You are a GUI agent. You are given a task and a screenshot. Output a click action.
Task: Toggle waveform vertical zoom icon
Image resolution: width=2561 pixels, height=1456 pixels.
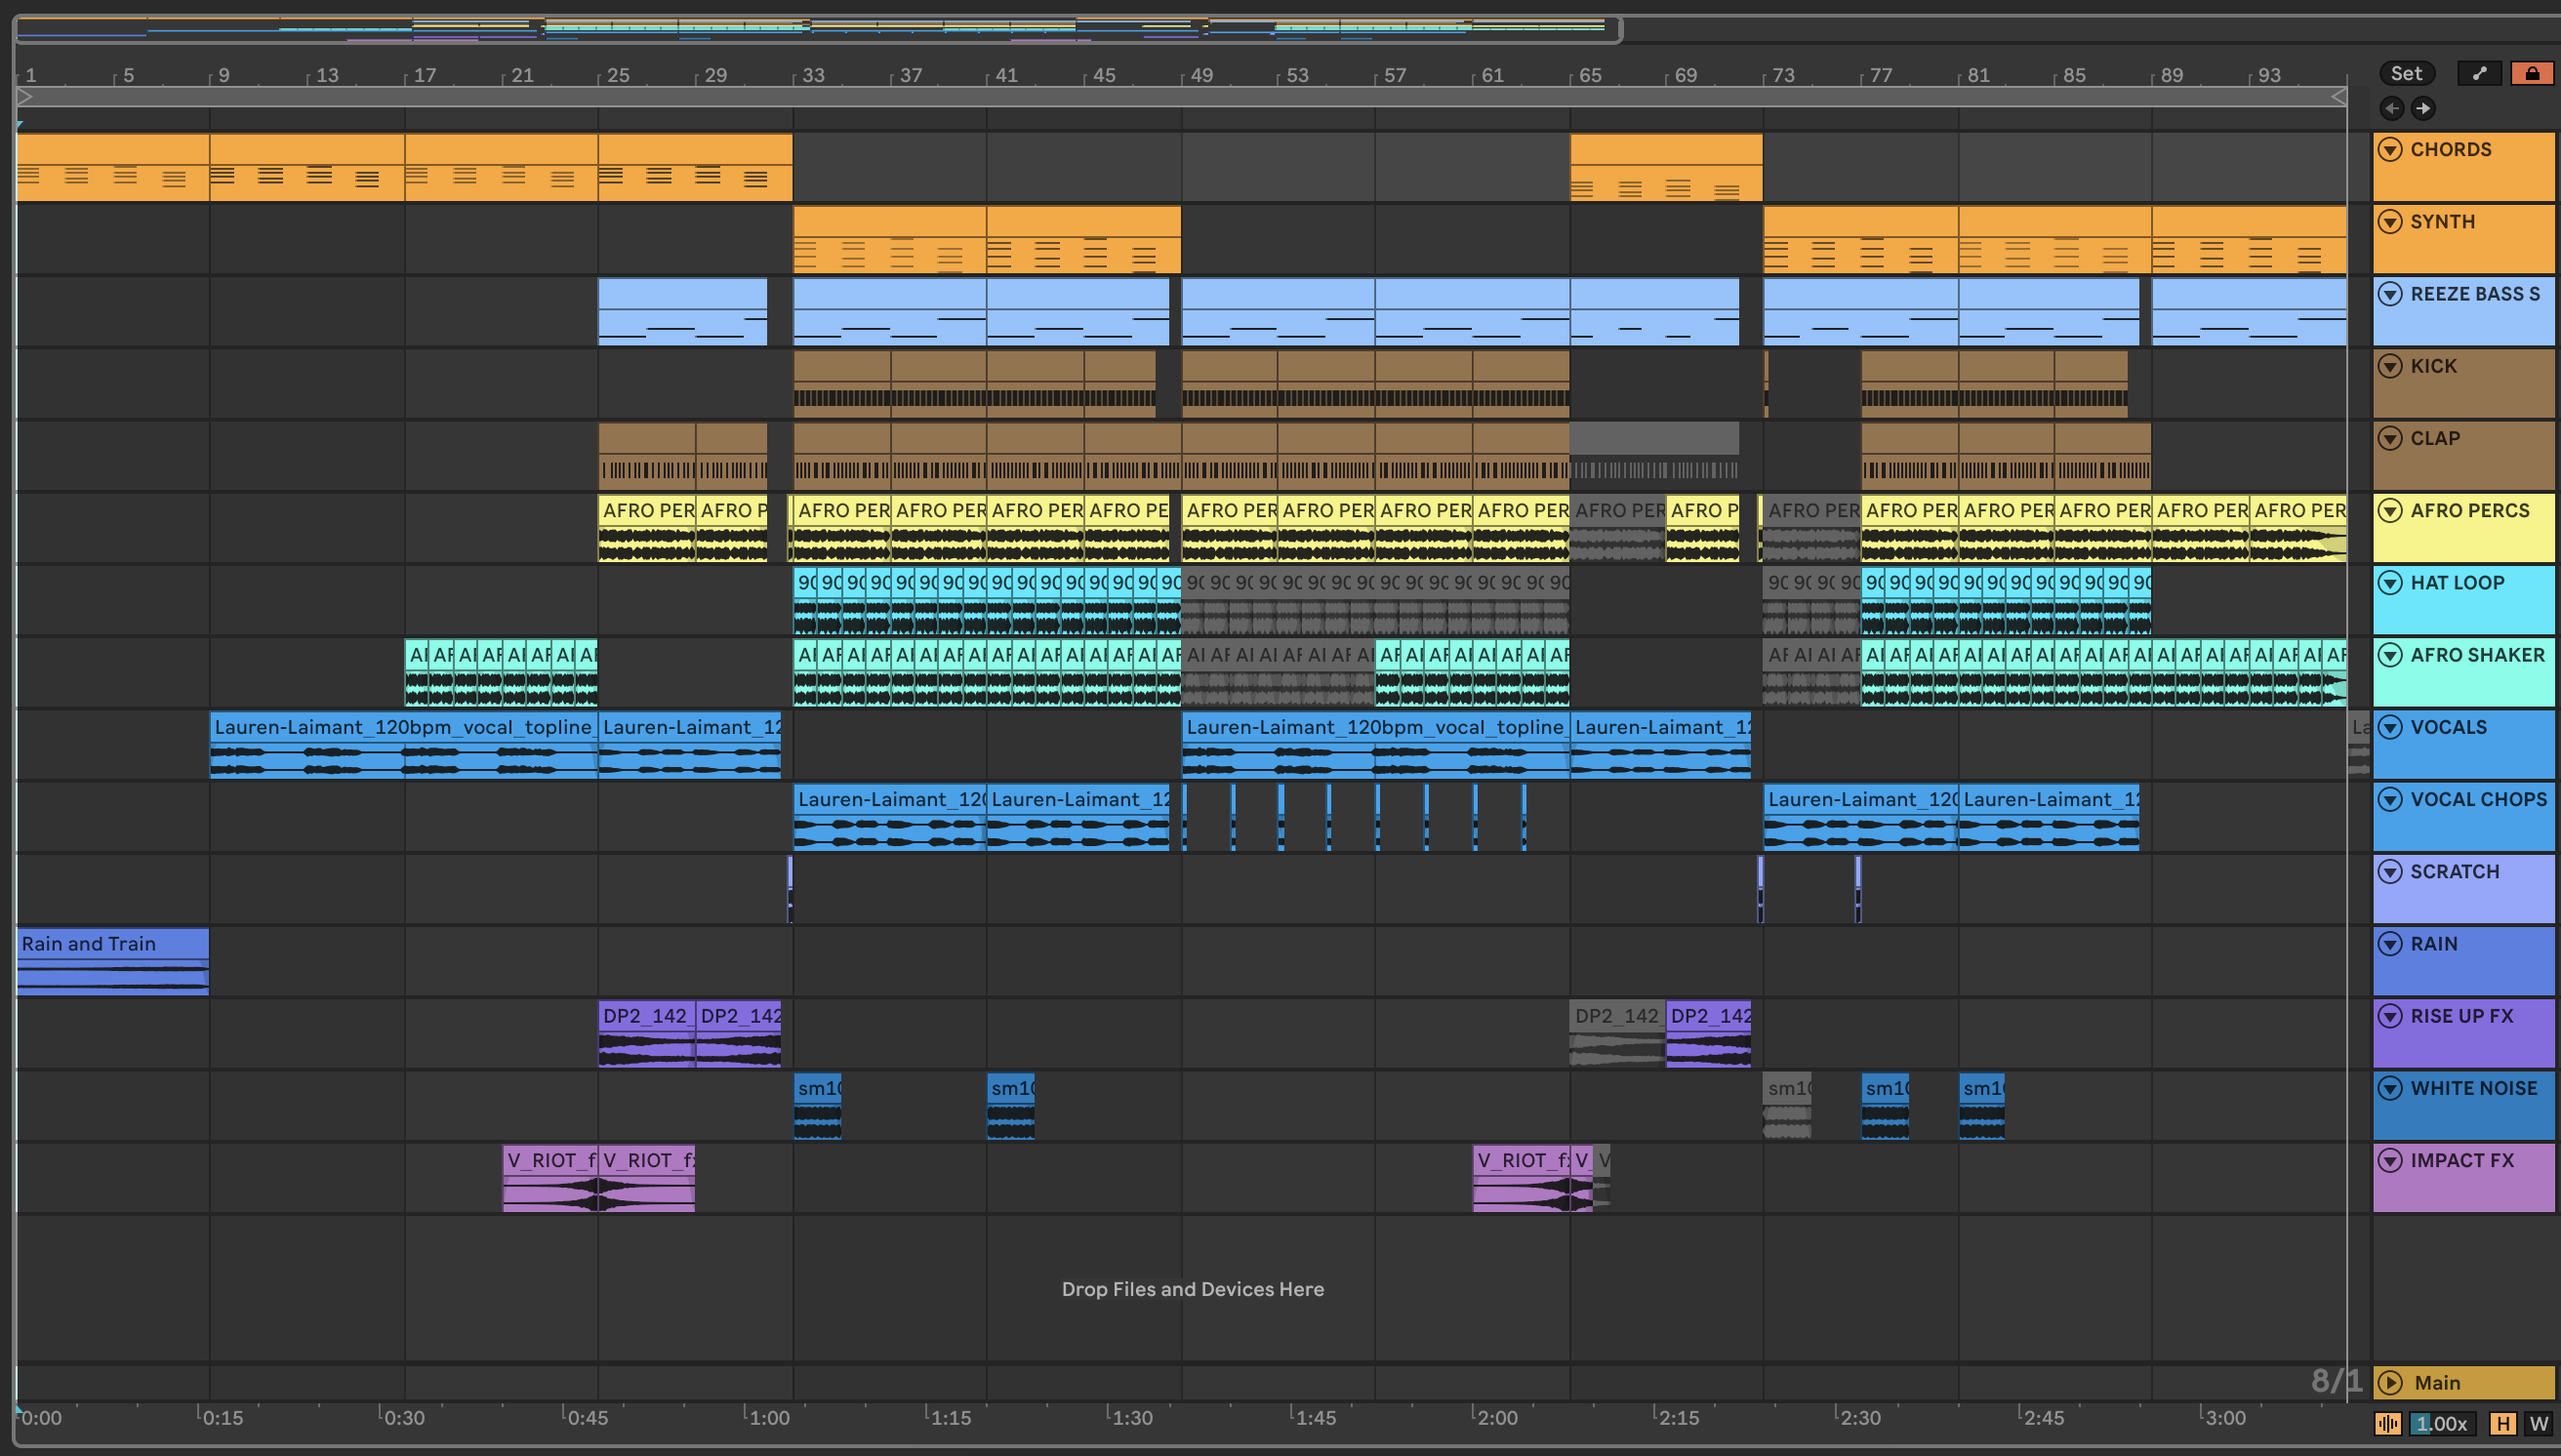(x=2388, y=1423)
